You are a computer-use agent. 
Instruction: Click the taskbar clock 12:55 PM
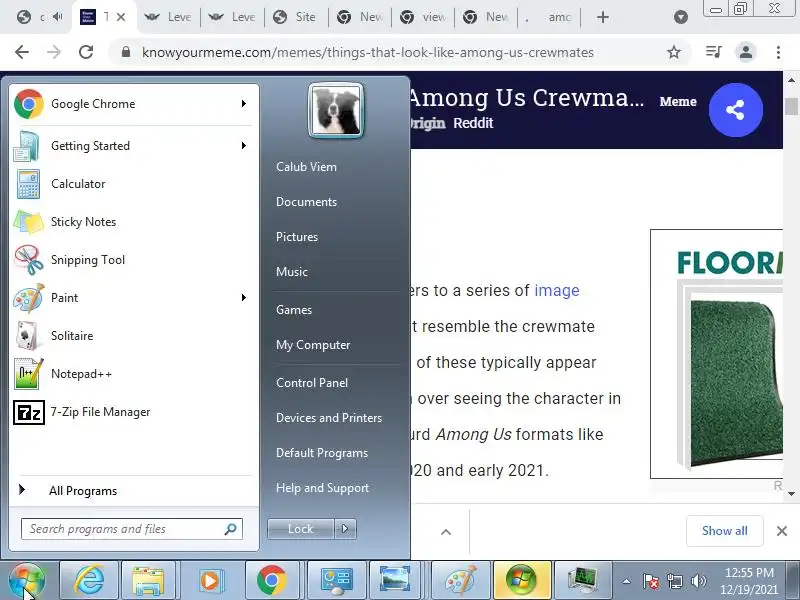click(x=749, y=581)
